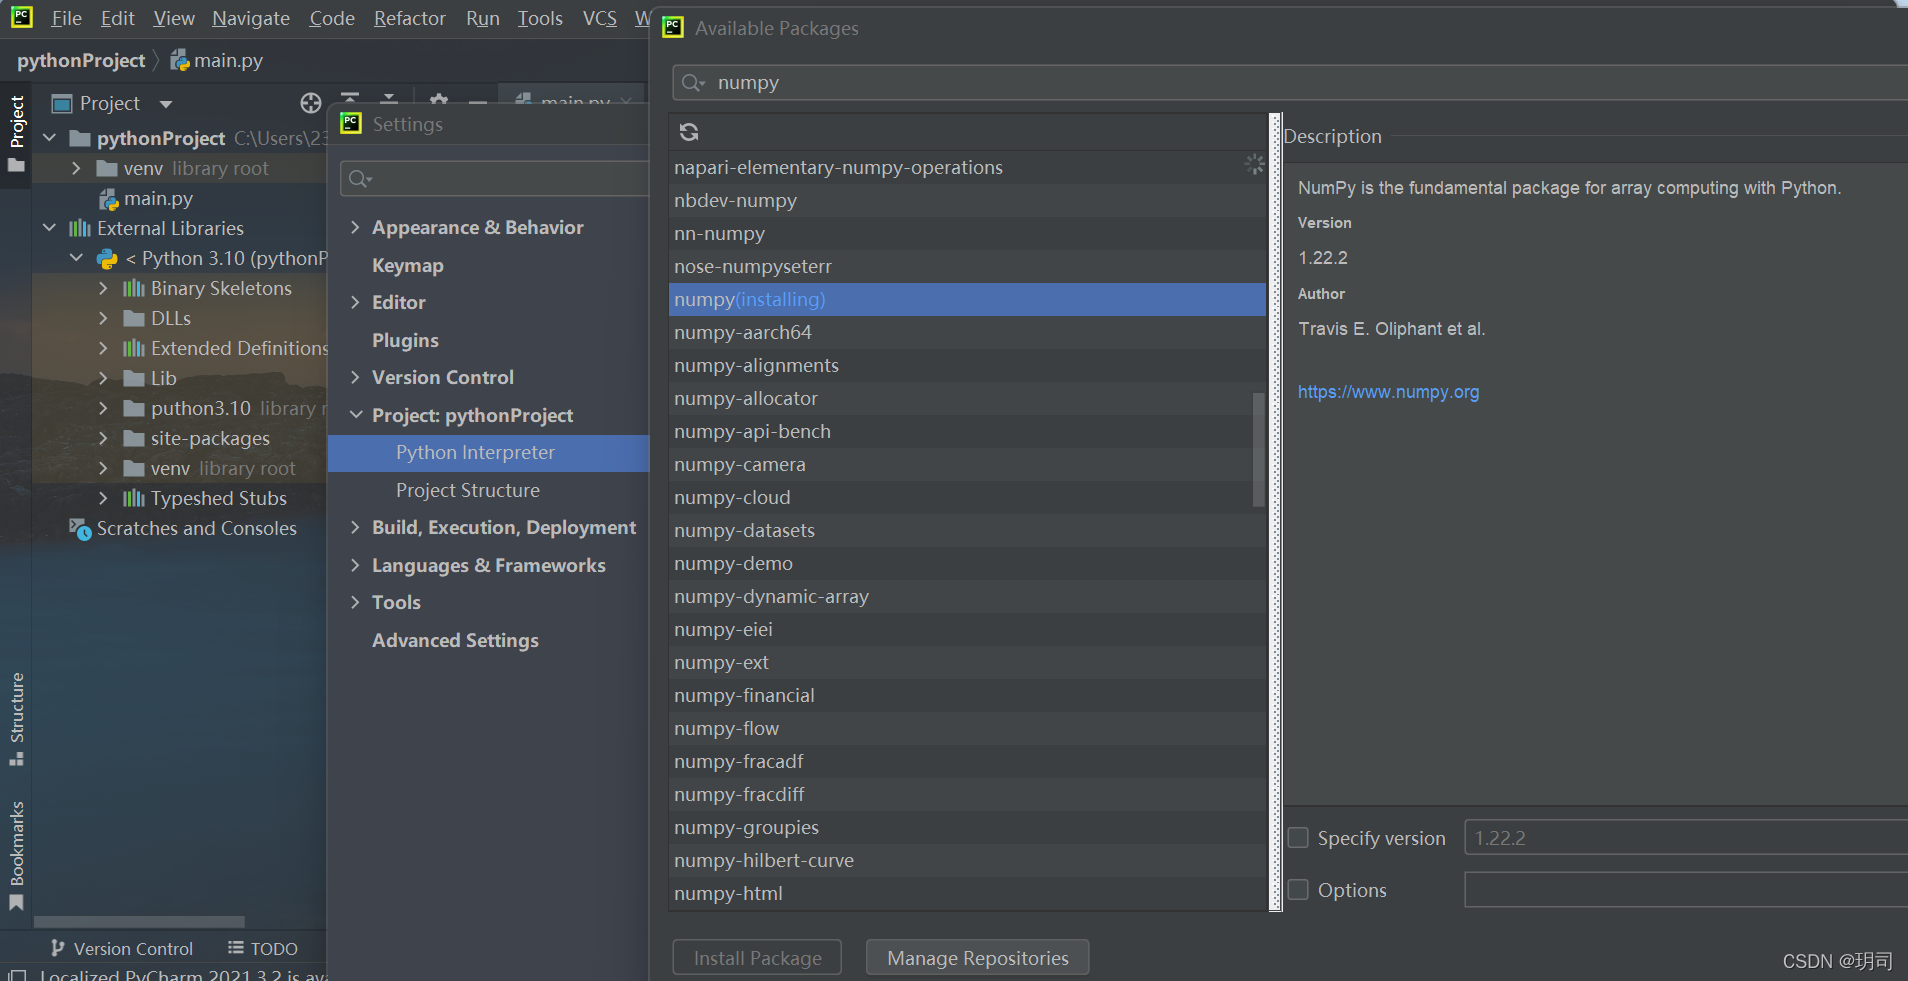
Task: Click the Extended Definitions library icon
Action: [134, 349]
